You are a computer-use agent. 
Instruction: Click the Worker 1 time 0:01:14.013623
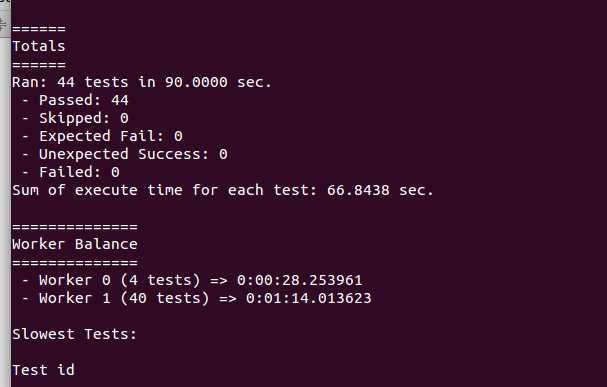(309, 298)
